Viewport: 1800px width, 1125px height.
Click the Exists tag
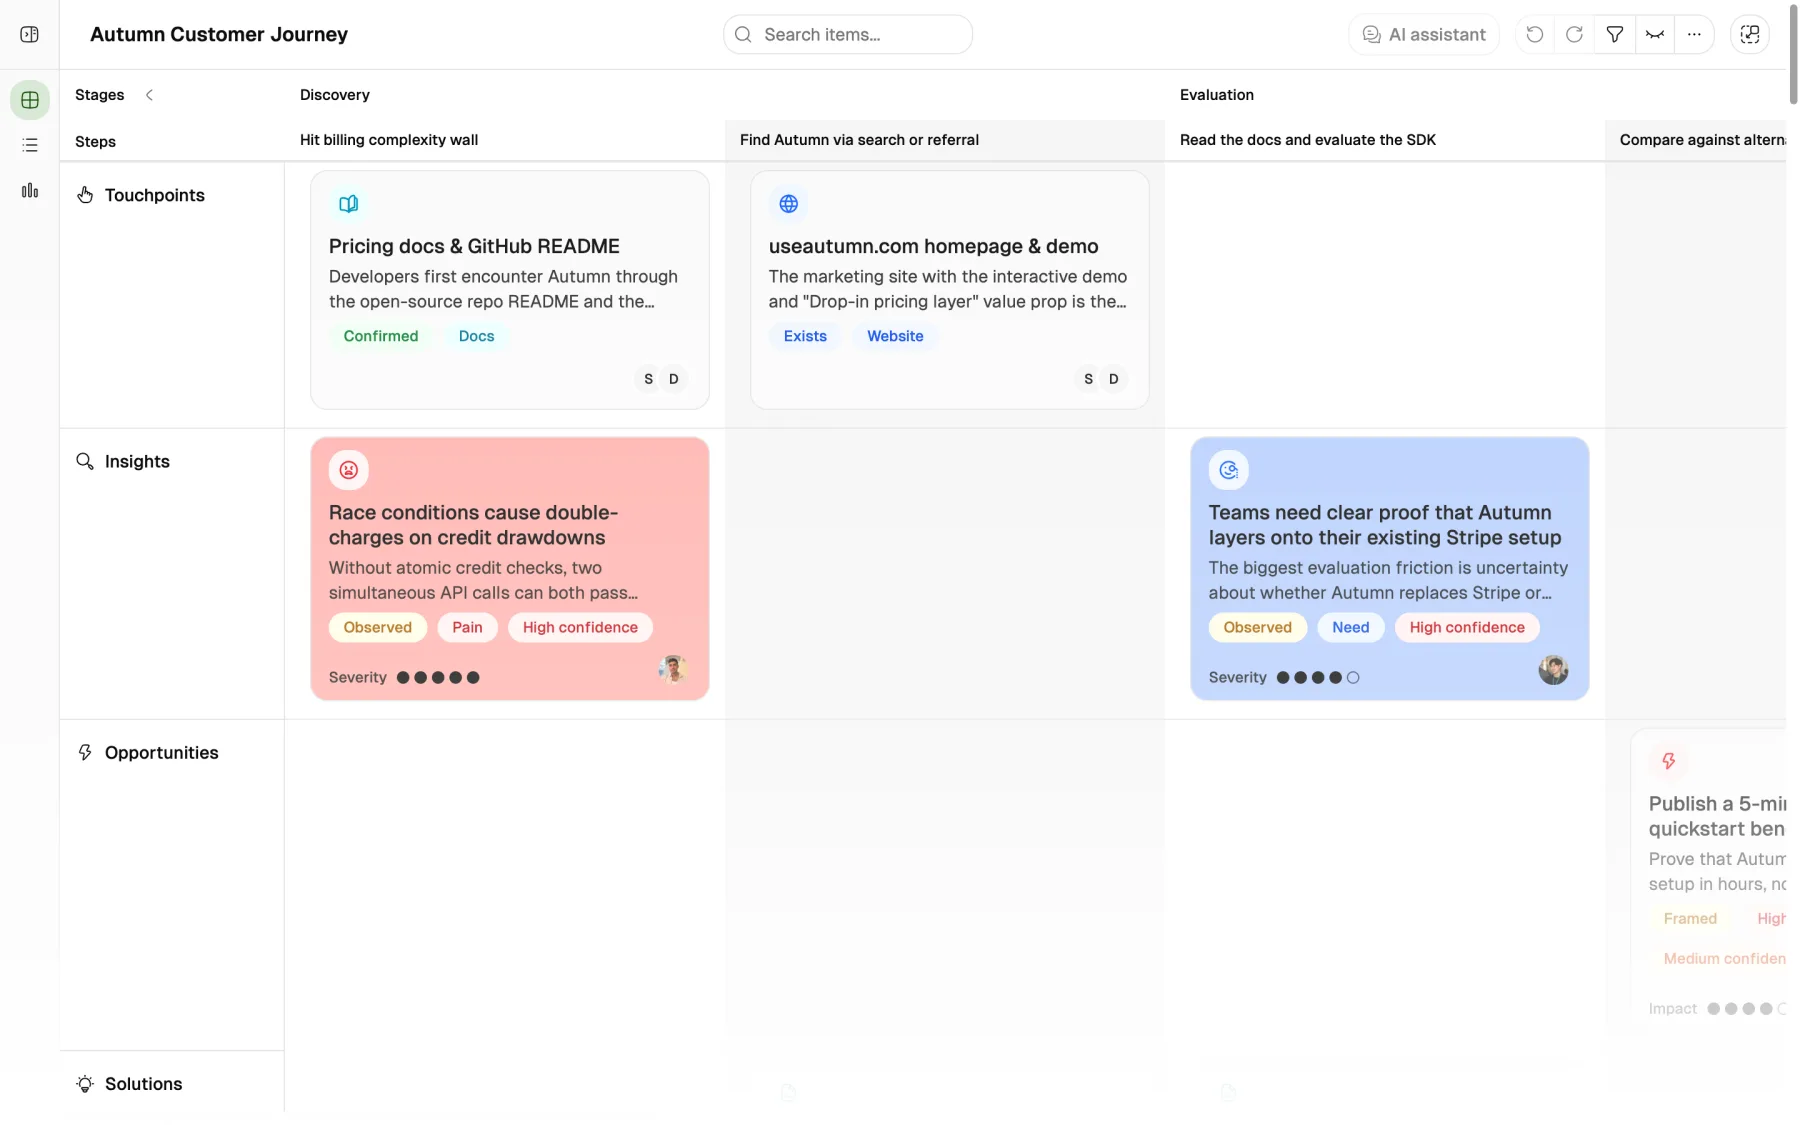pos(805,336)
